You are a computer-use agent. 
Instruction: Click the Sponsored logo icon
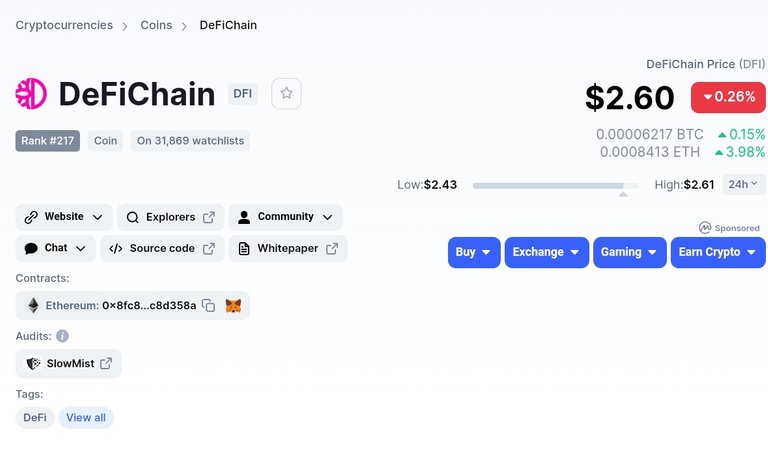pos(705,228)
